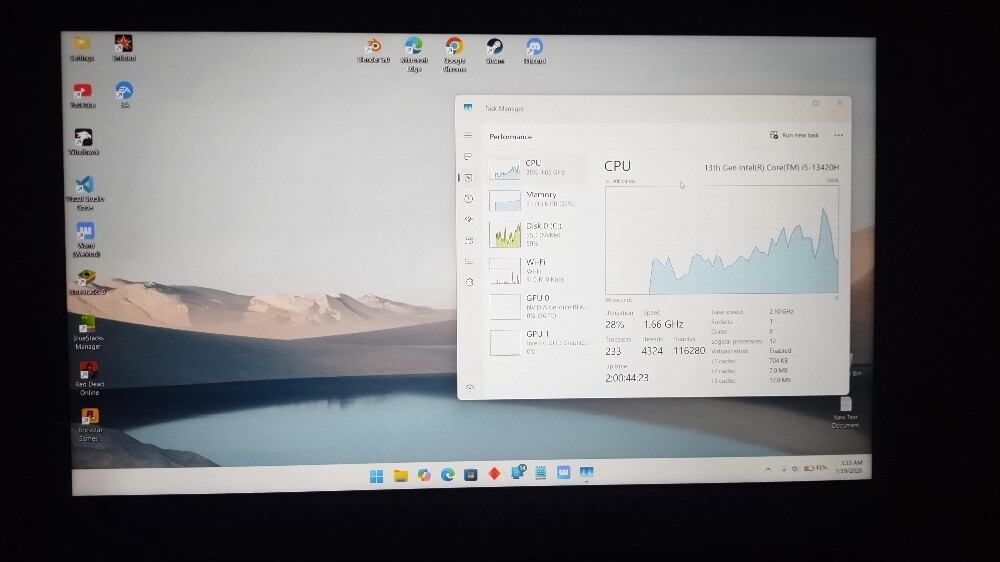Open the EA desktop shortcut
Viewport: 1000px width, 562px height.
pos(124,94)
